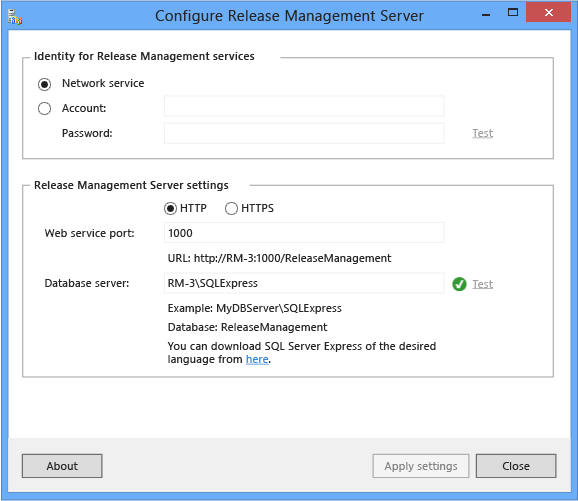Focus the Account input field

pyautogui.click(x=304, y=107)
